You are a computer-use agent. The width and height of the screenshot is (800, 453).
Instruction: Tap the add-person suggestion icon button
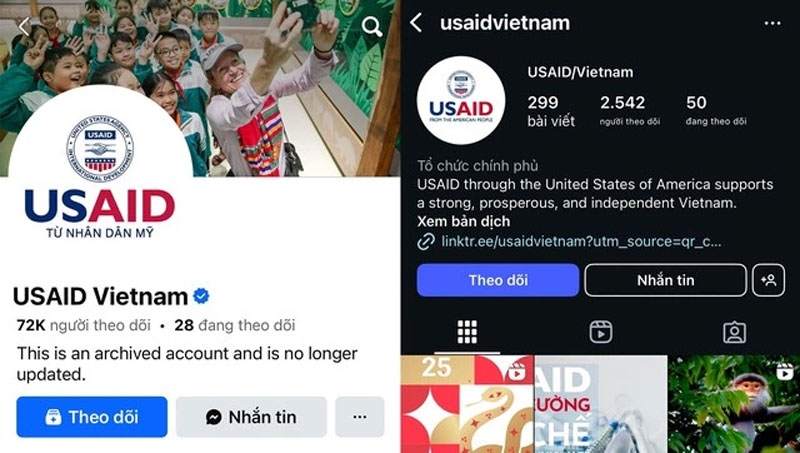pos(768,280)
